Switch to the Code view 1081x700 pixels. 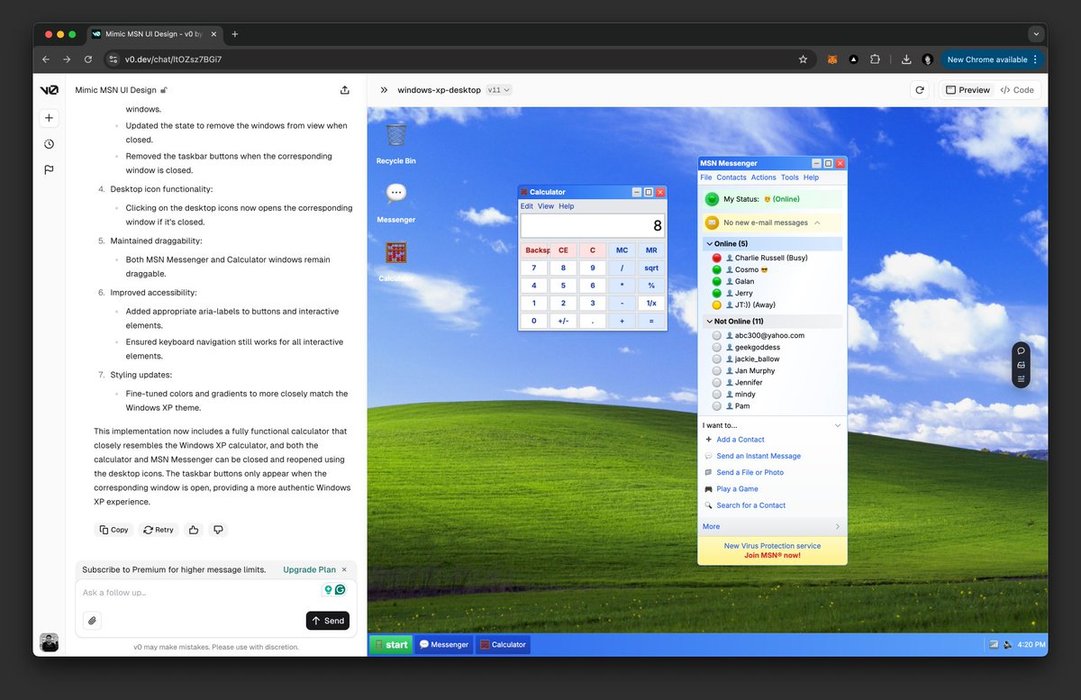[x=1017, y=90]
